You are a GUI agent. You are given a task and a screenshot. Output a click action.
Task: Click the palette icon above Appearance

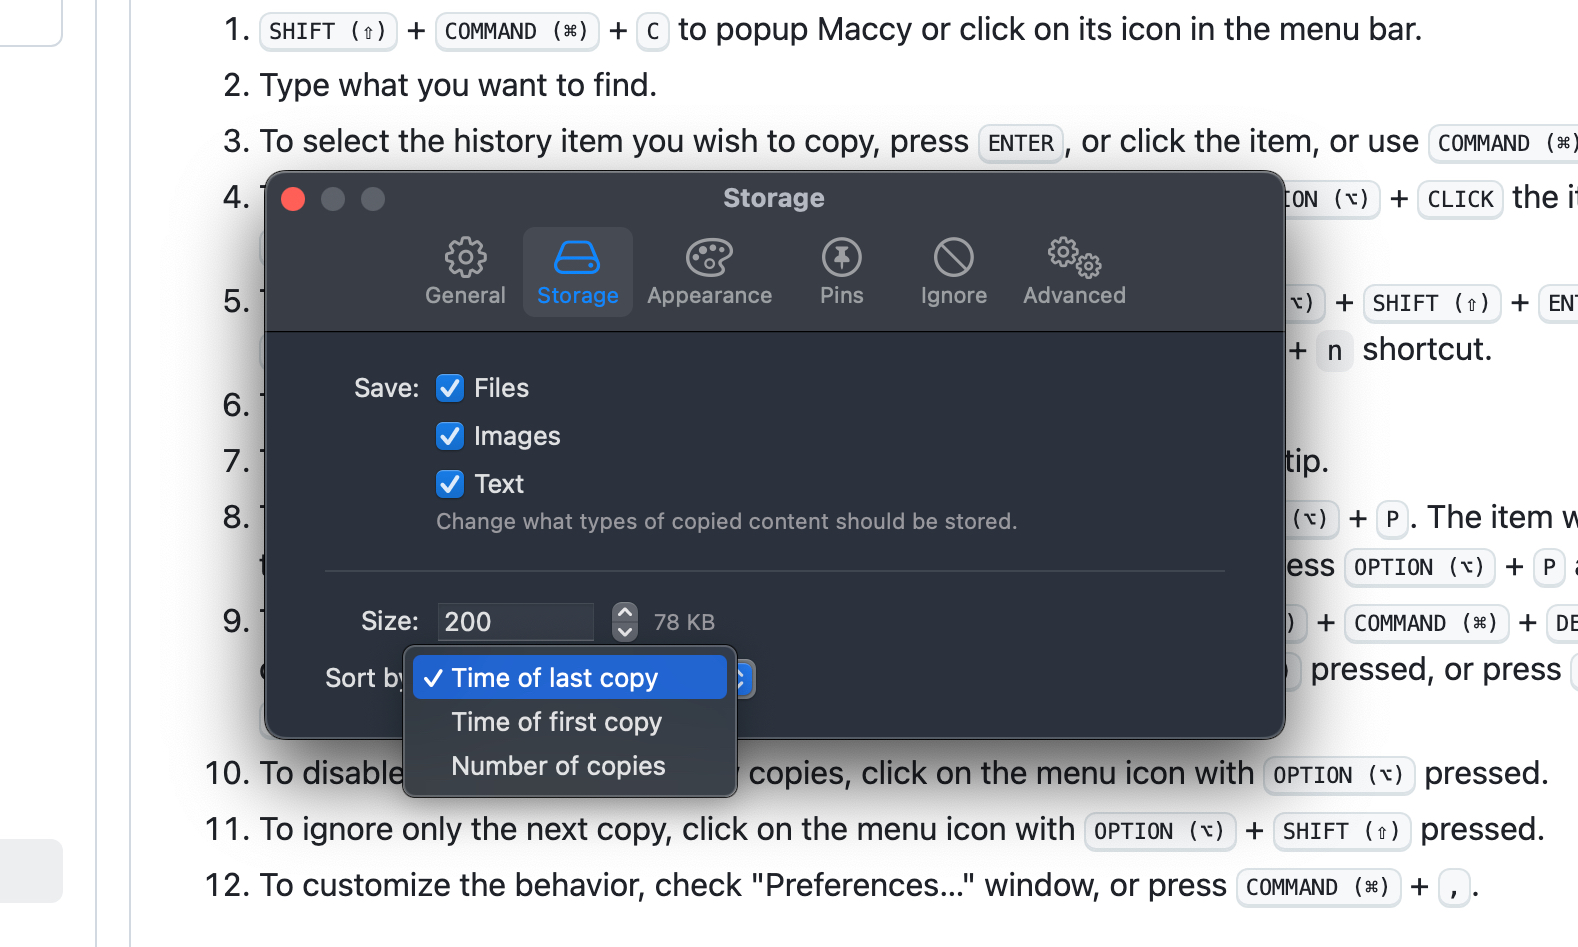709,256
